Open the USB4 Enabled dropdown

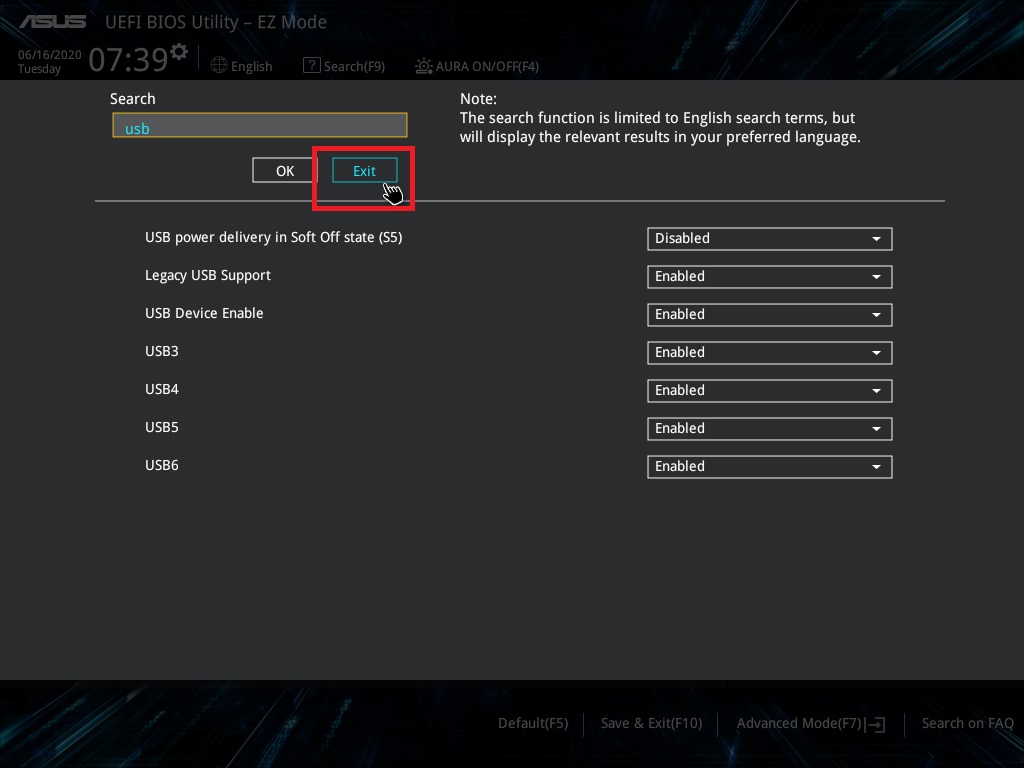click(769, 390)
